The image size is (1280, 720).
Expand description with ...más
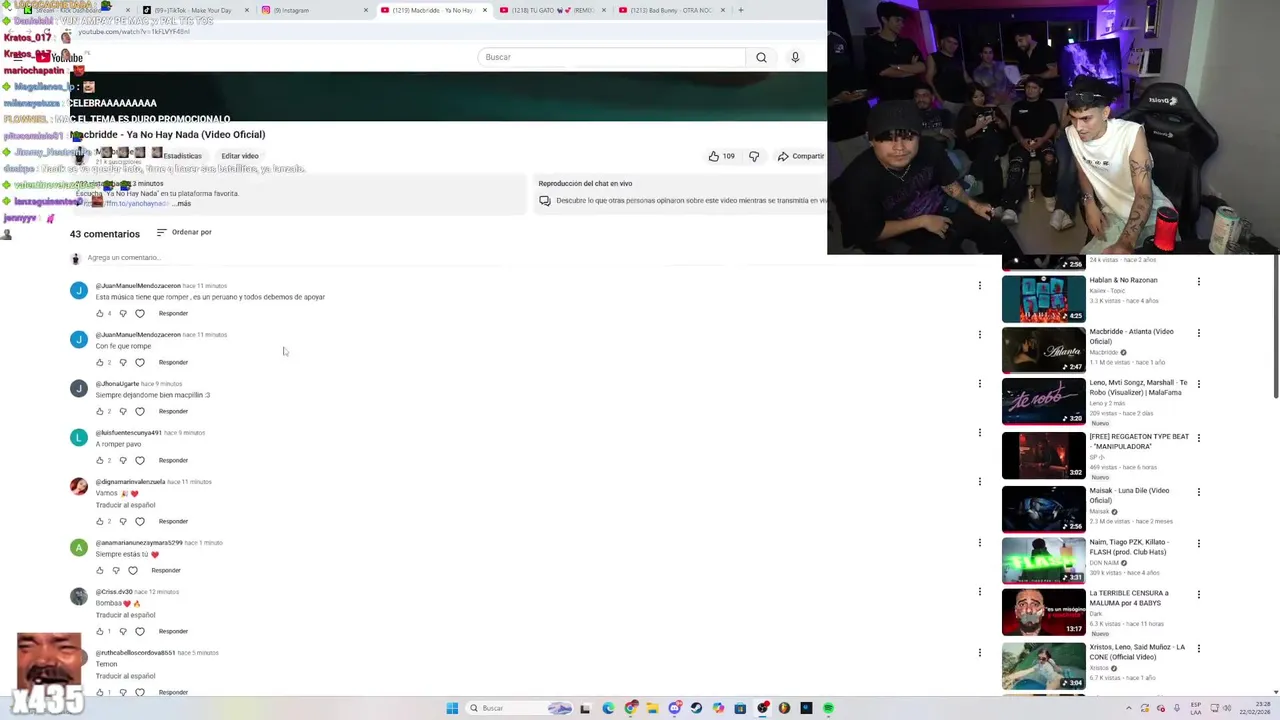pos(181,203)
